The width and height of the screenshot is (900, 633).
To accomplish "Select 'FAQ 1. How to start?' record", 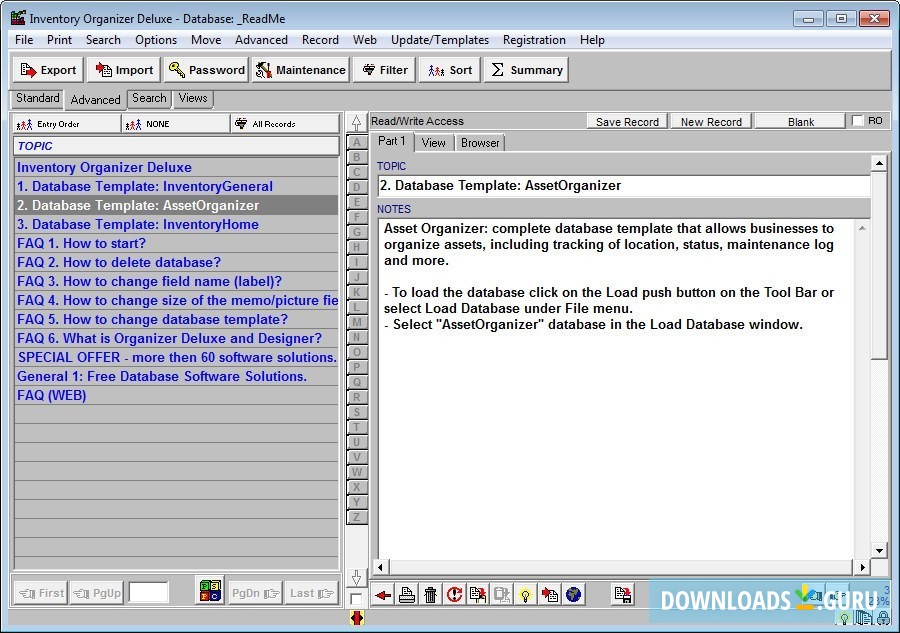I will coord(177,243).
